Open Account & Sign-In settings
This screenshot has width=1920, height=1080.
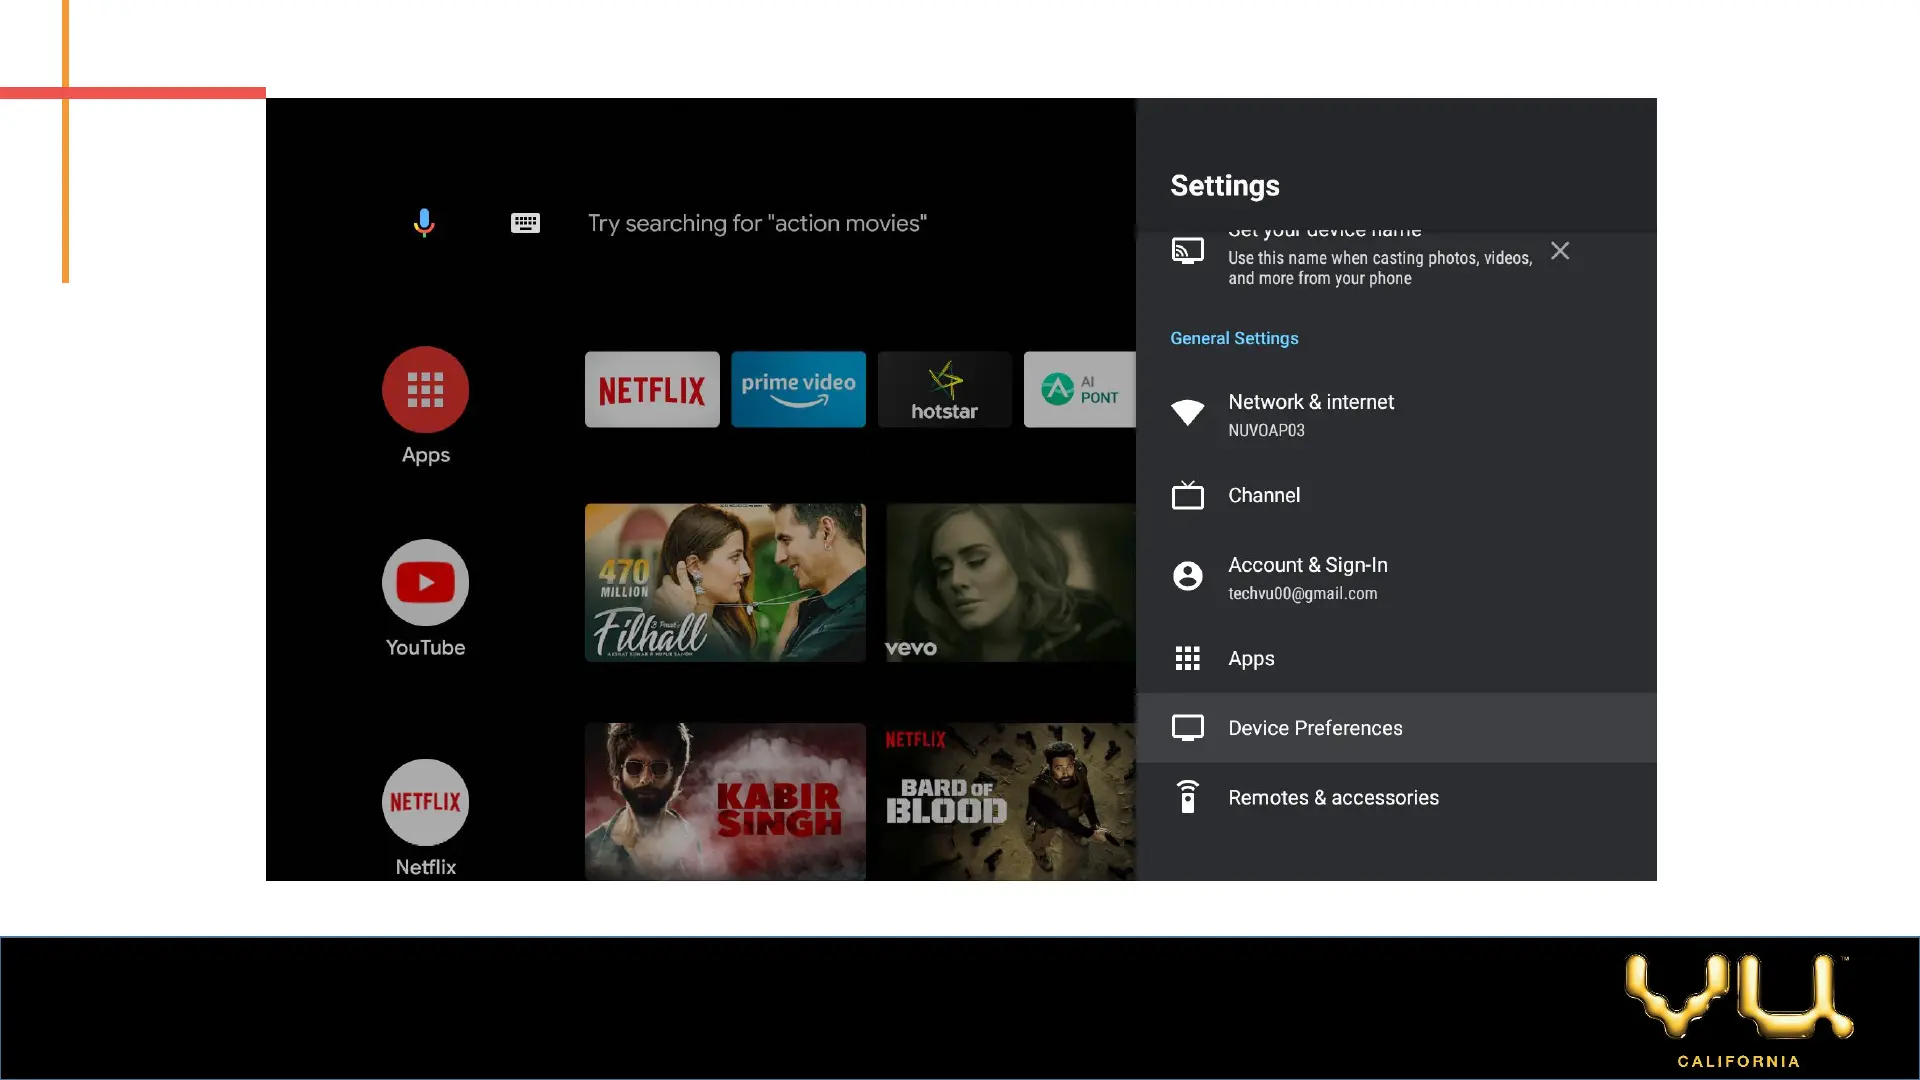(x=1307, y=577)
